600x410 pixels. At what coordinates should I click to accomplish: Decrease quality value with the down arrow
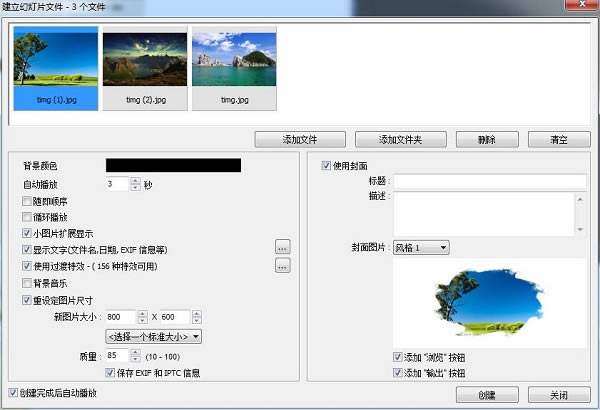(x=135, y=359)
